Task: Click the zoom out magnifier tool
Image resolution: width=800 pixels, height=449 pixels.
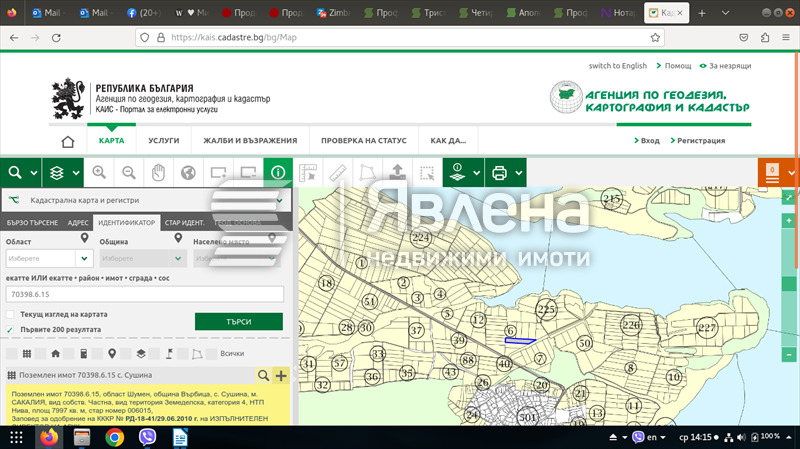Action: tap(129, 172)
